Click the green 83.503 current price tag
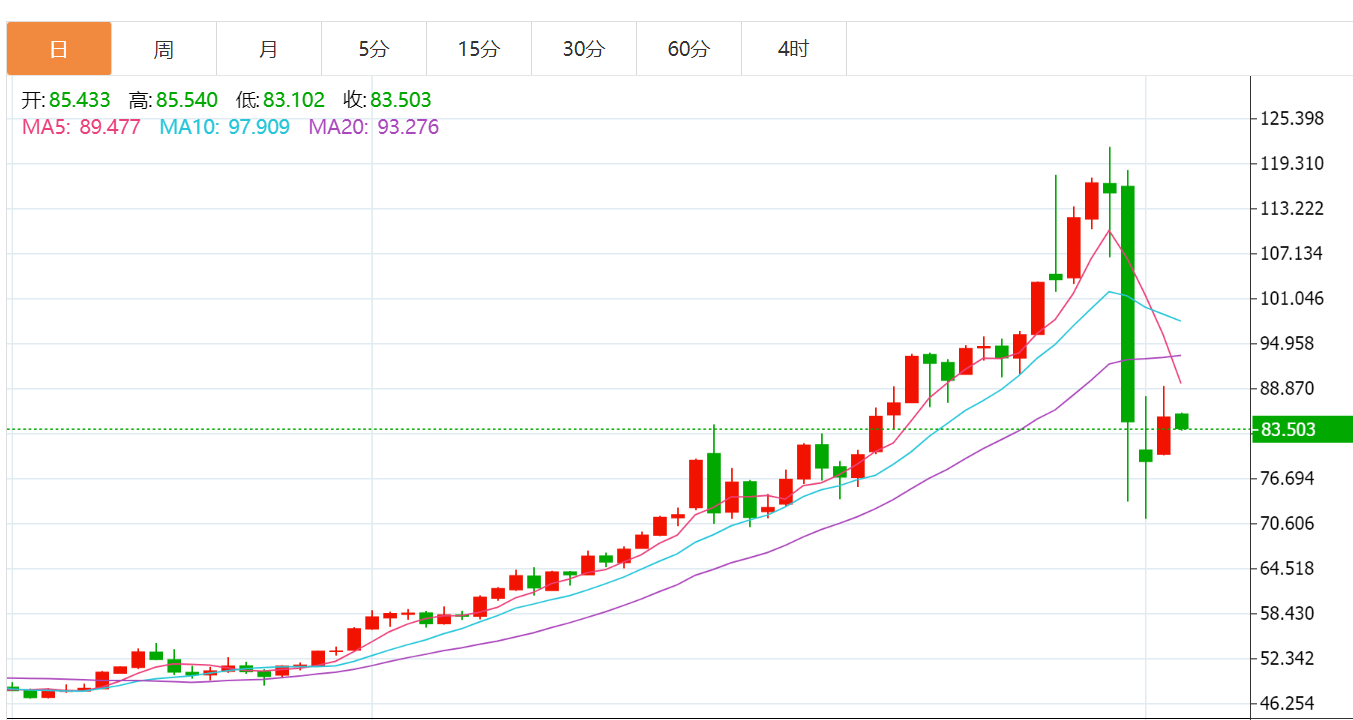The image size is (1353, 720). click(x=1302, y=430)
